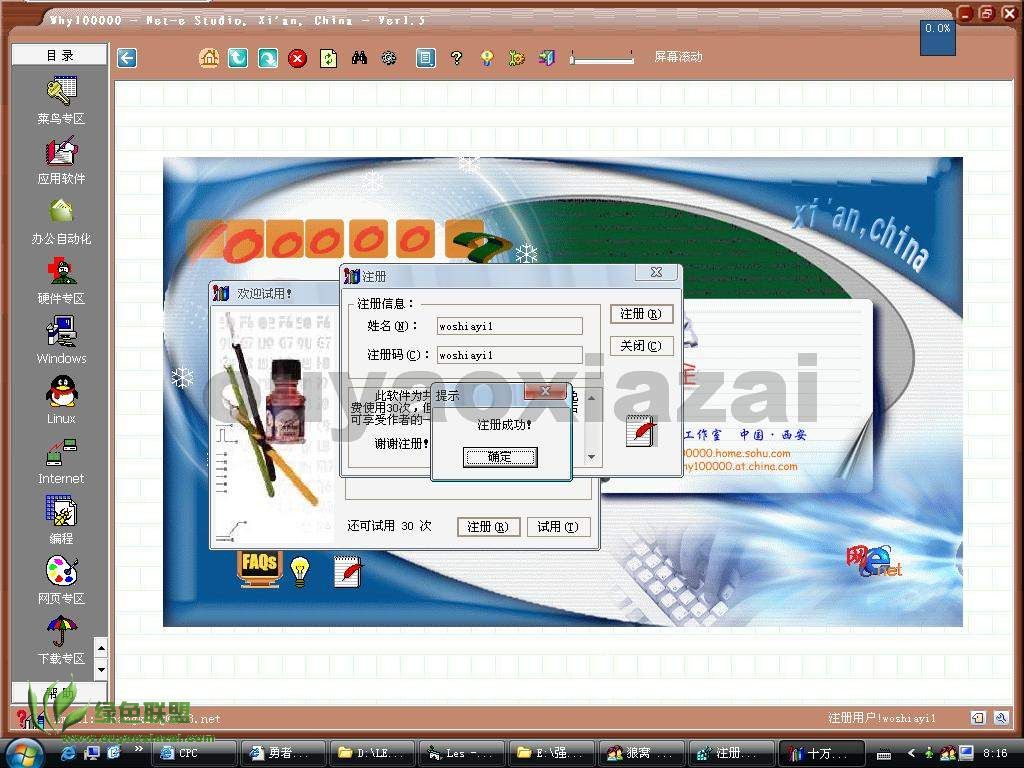Click the red X stop icon
Screen dimensions: 1024x768
(x=298, y=59)
